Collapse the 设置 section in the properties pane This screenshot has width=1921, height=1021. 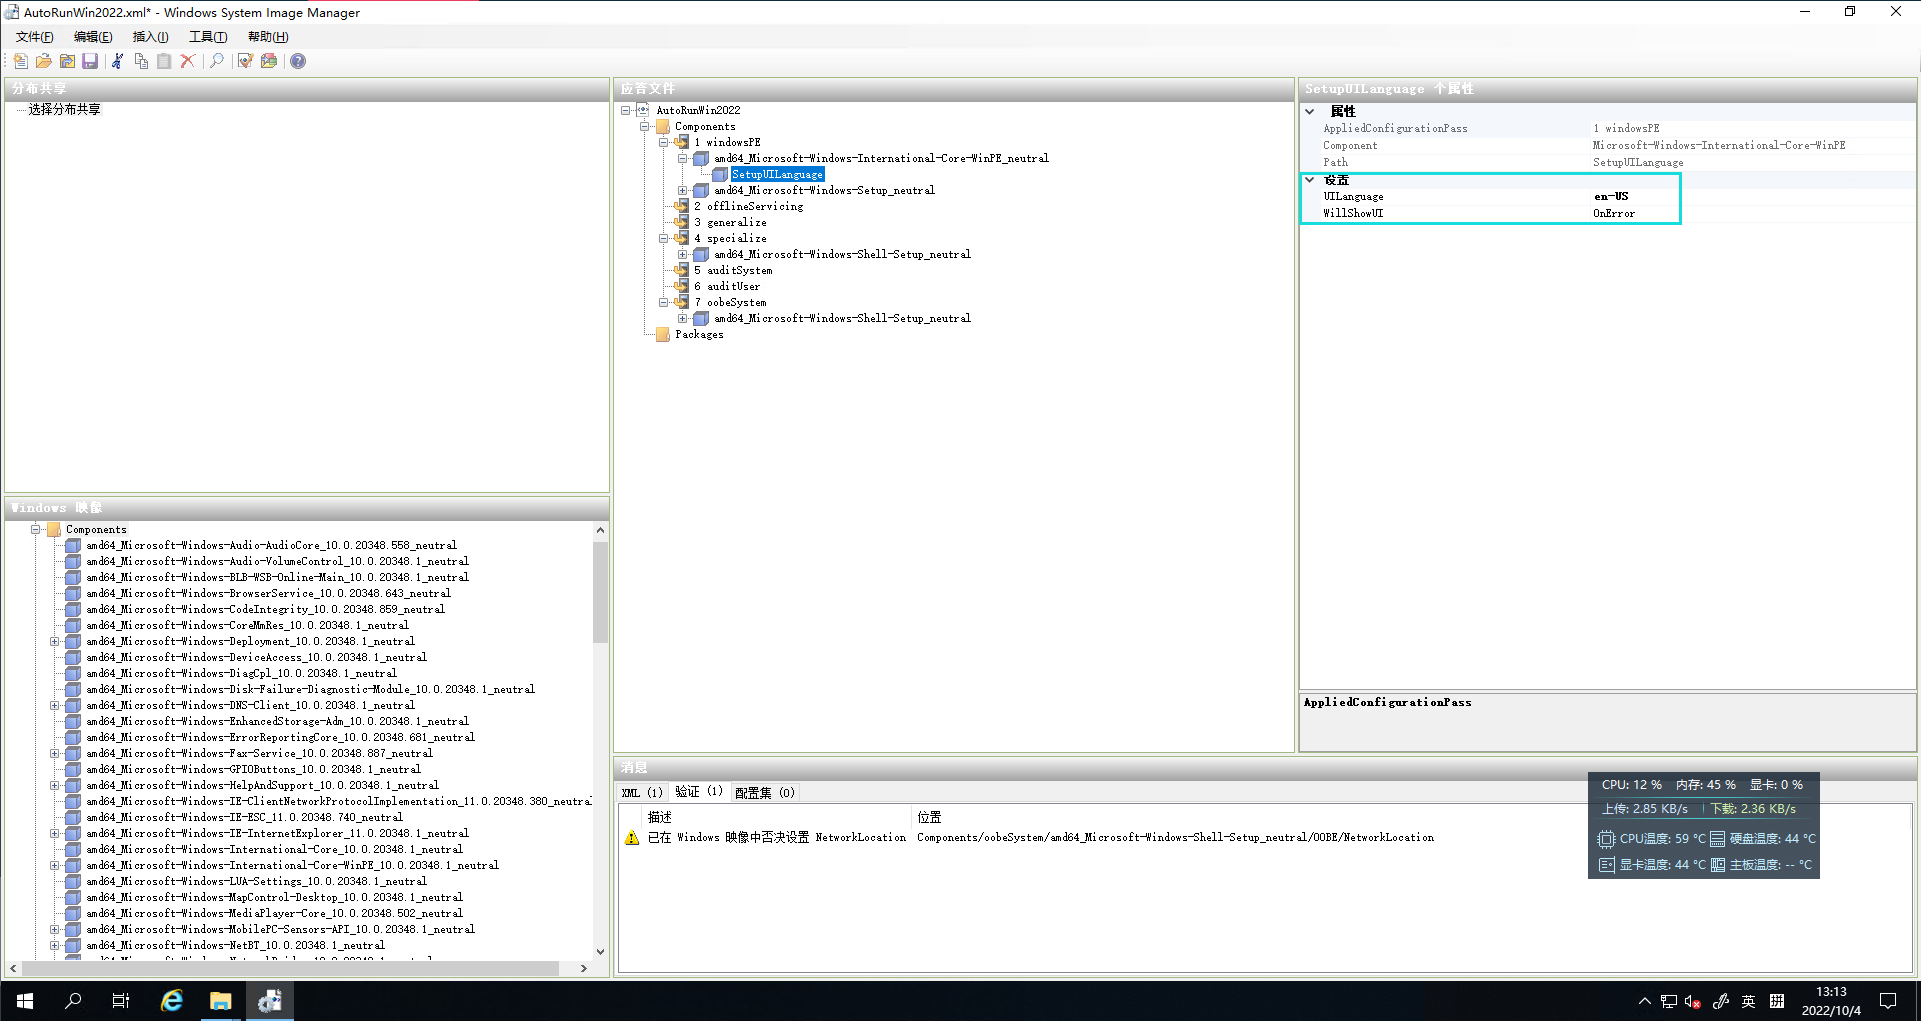1309,180
